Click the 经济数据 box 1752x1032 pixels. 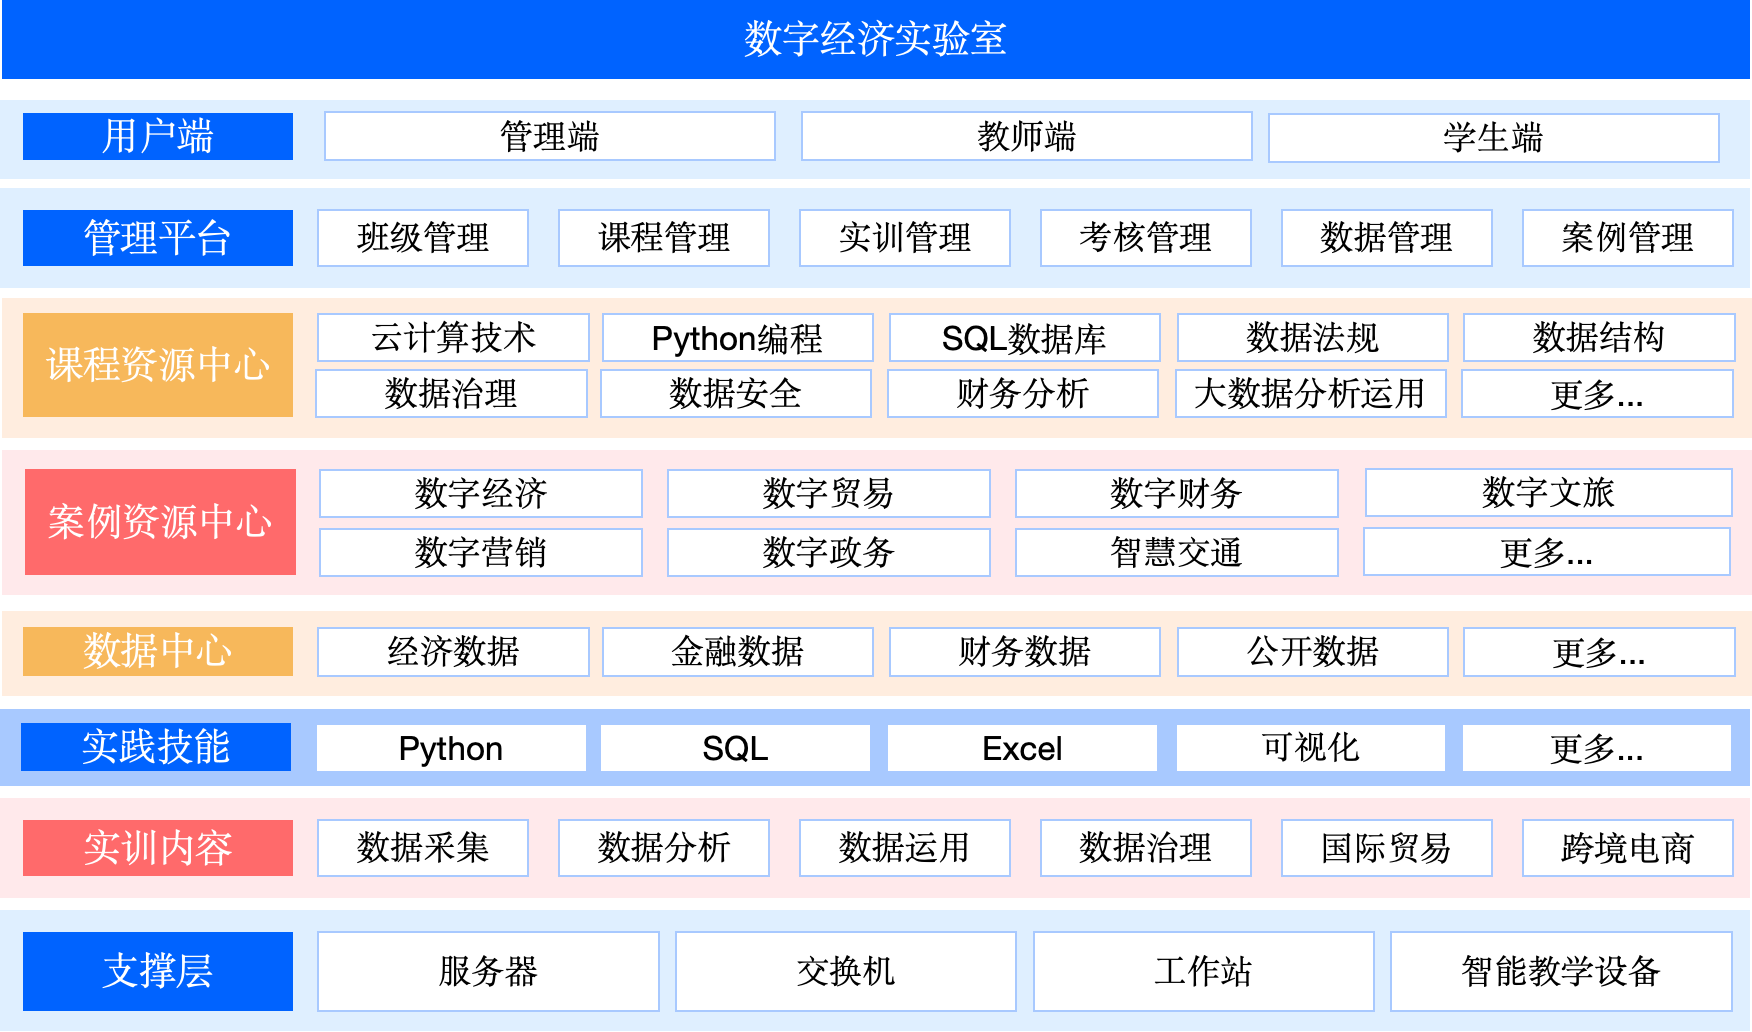pyautogui.click(x=453, y=652)
